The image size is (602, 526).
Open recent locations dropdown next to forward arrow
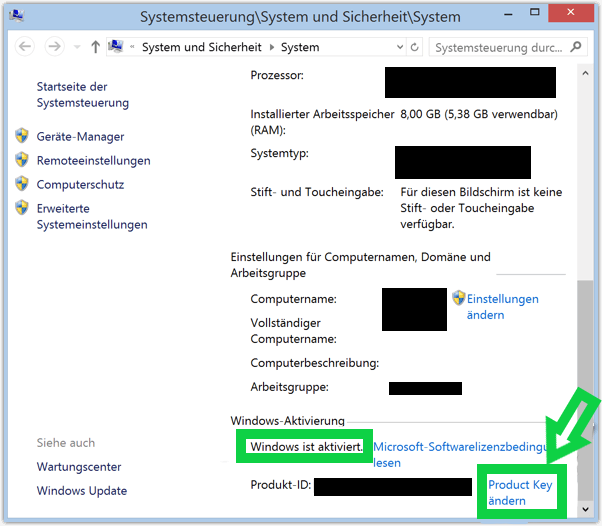tap(77, 47)
